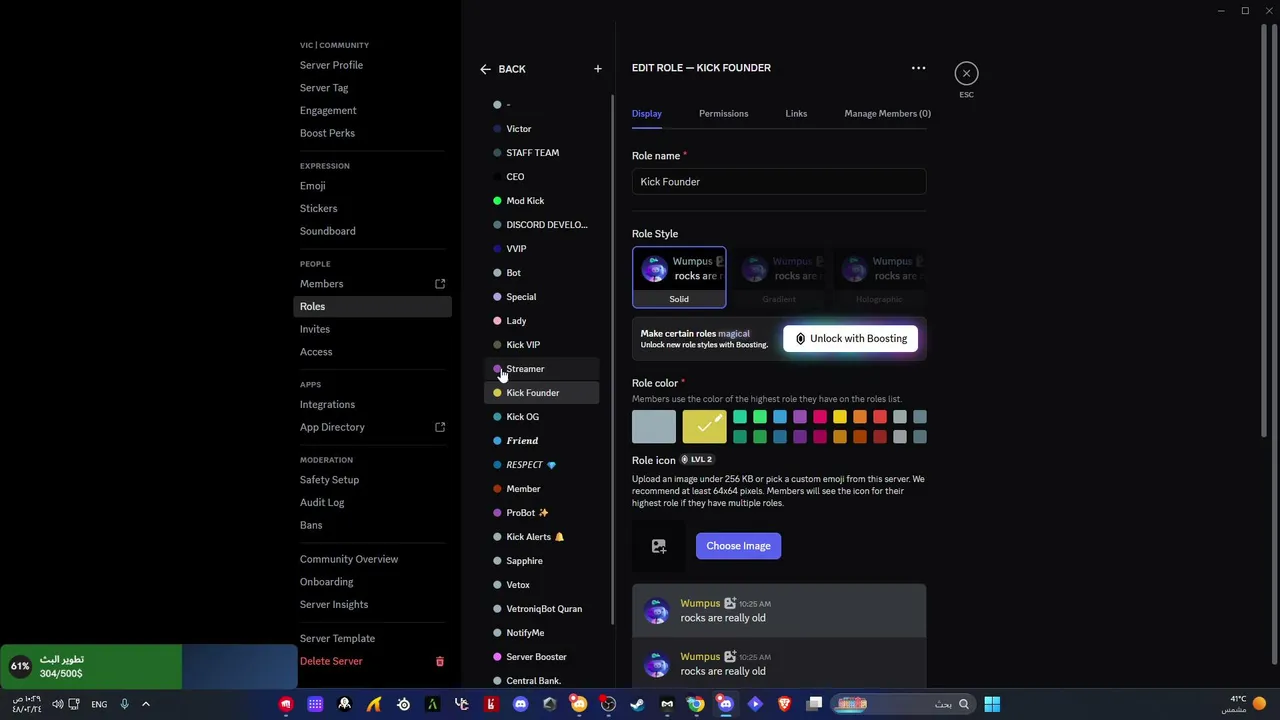Open Integrations under Apps
The height and width of the screenshot is (720, 1280).
(x=327, y=405)
